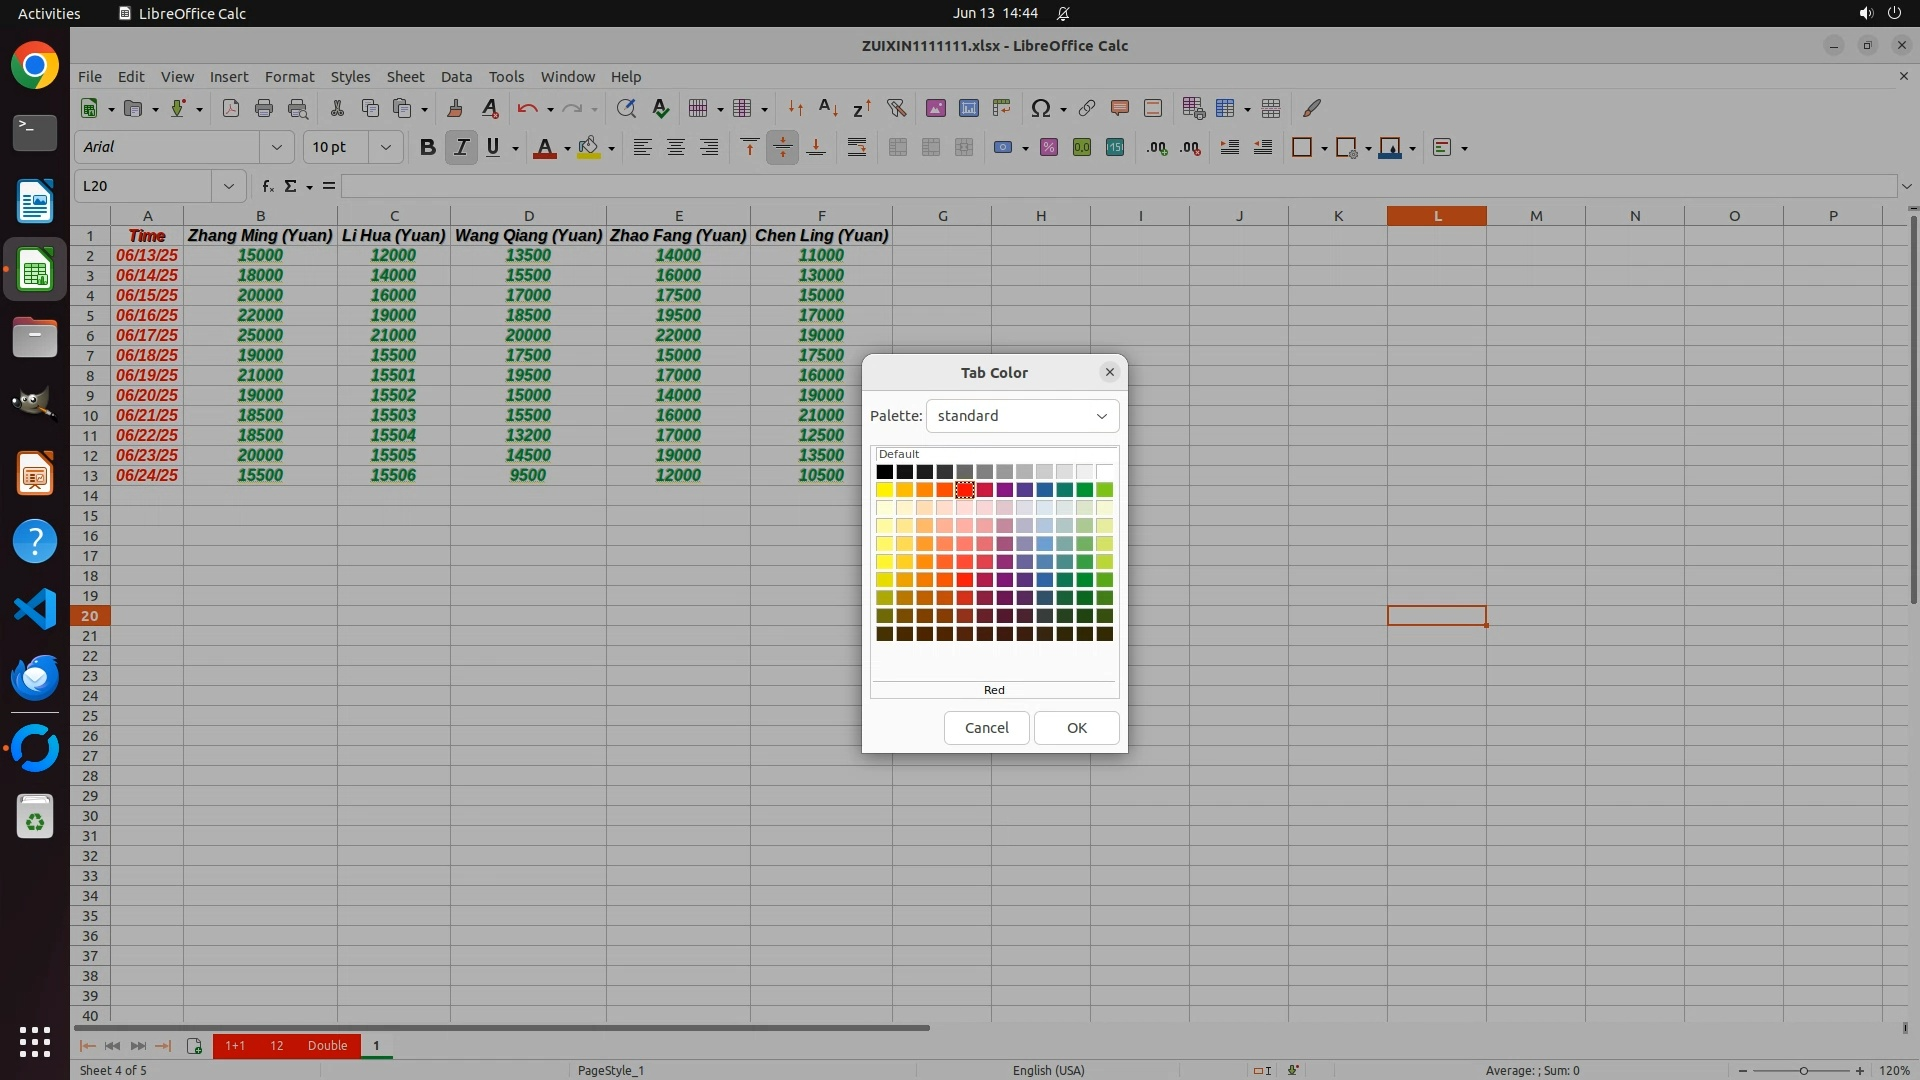1920x1080 pixels.
Task: Toggle Bold formatting button
Action: point(428,147)
